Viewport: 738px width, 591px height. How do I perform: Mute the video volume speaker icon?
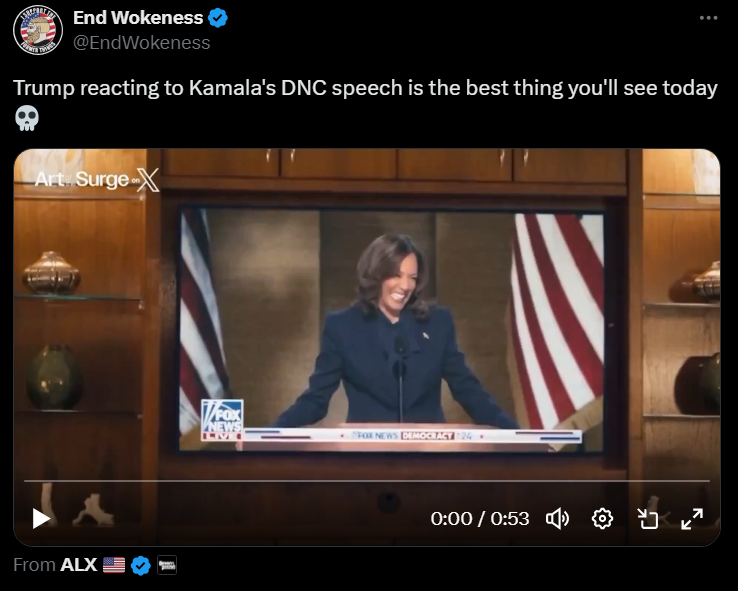pyautogui.click(x=557, y=519)
